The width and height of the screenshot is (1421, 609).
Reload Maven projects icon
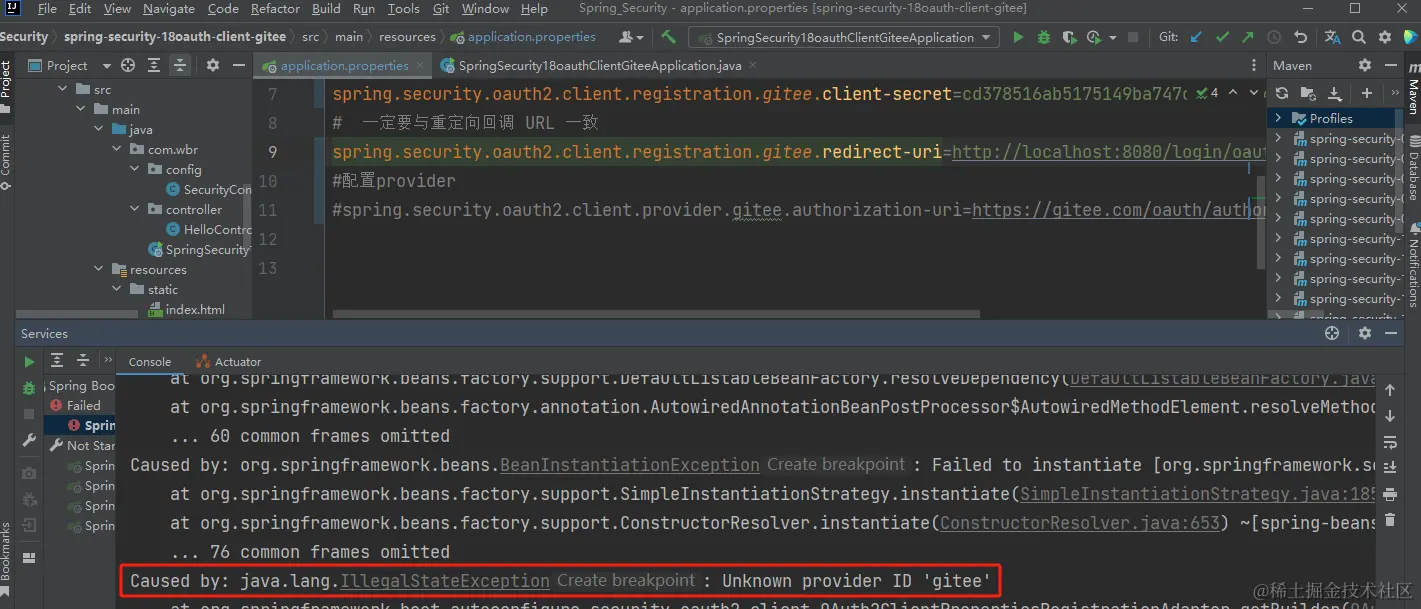[1282, 93]
